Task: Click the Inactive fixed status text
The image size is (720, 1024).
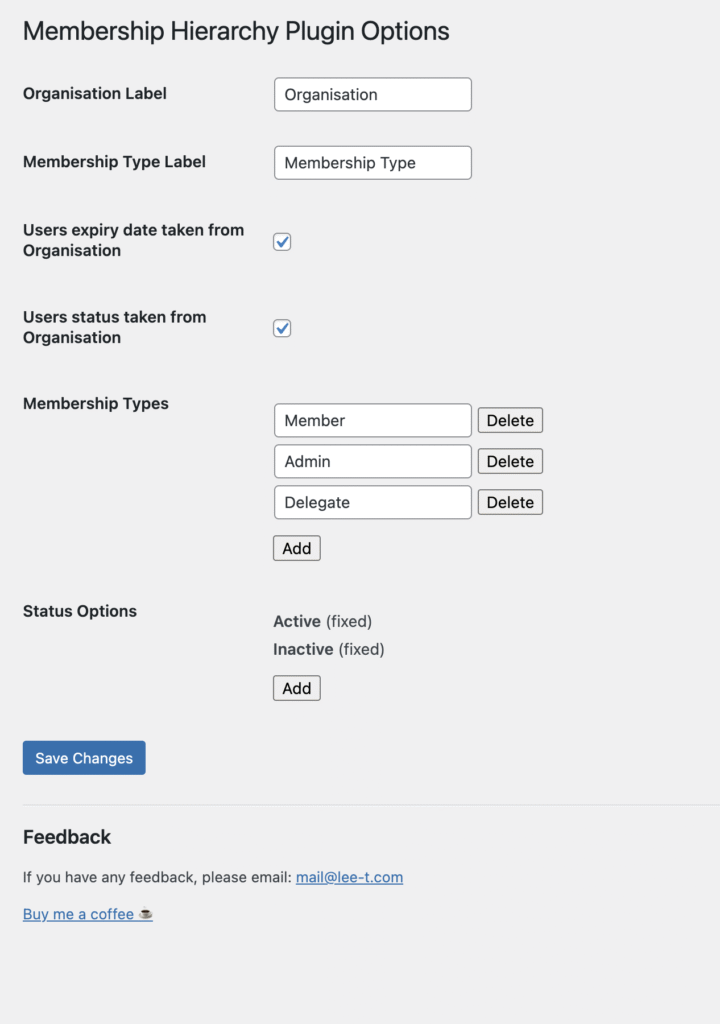Action: tap(329, 649)
